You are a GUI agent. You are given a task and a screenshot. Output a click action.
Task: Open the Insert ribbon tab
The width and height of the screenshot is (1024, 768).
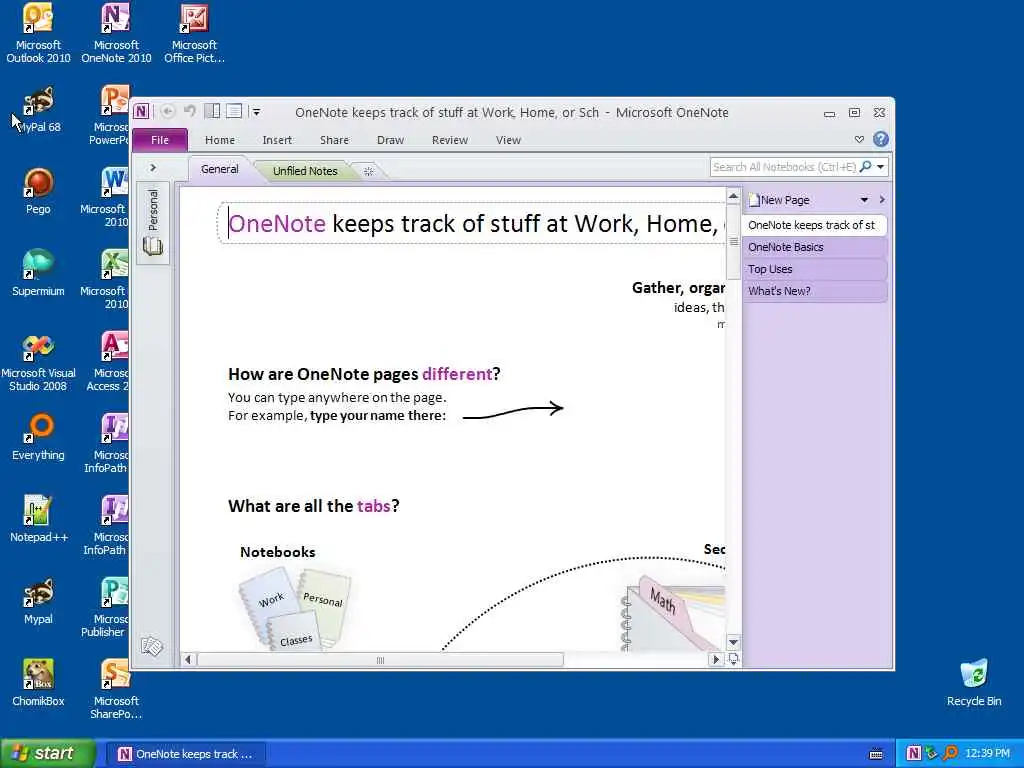click(277, 140)
